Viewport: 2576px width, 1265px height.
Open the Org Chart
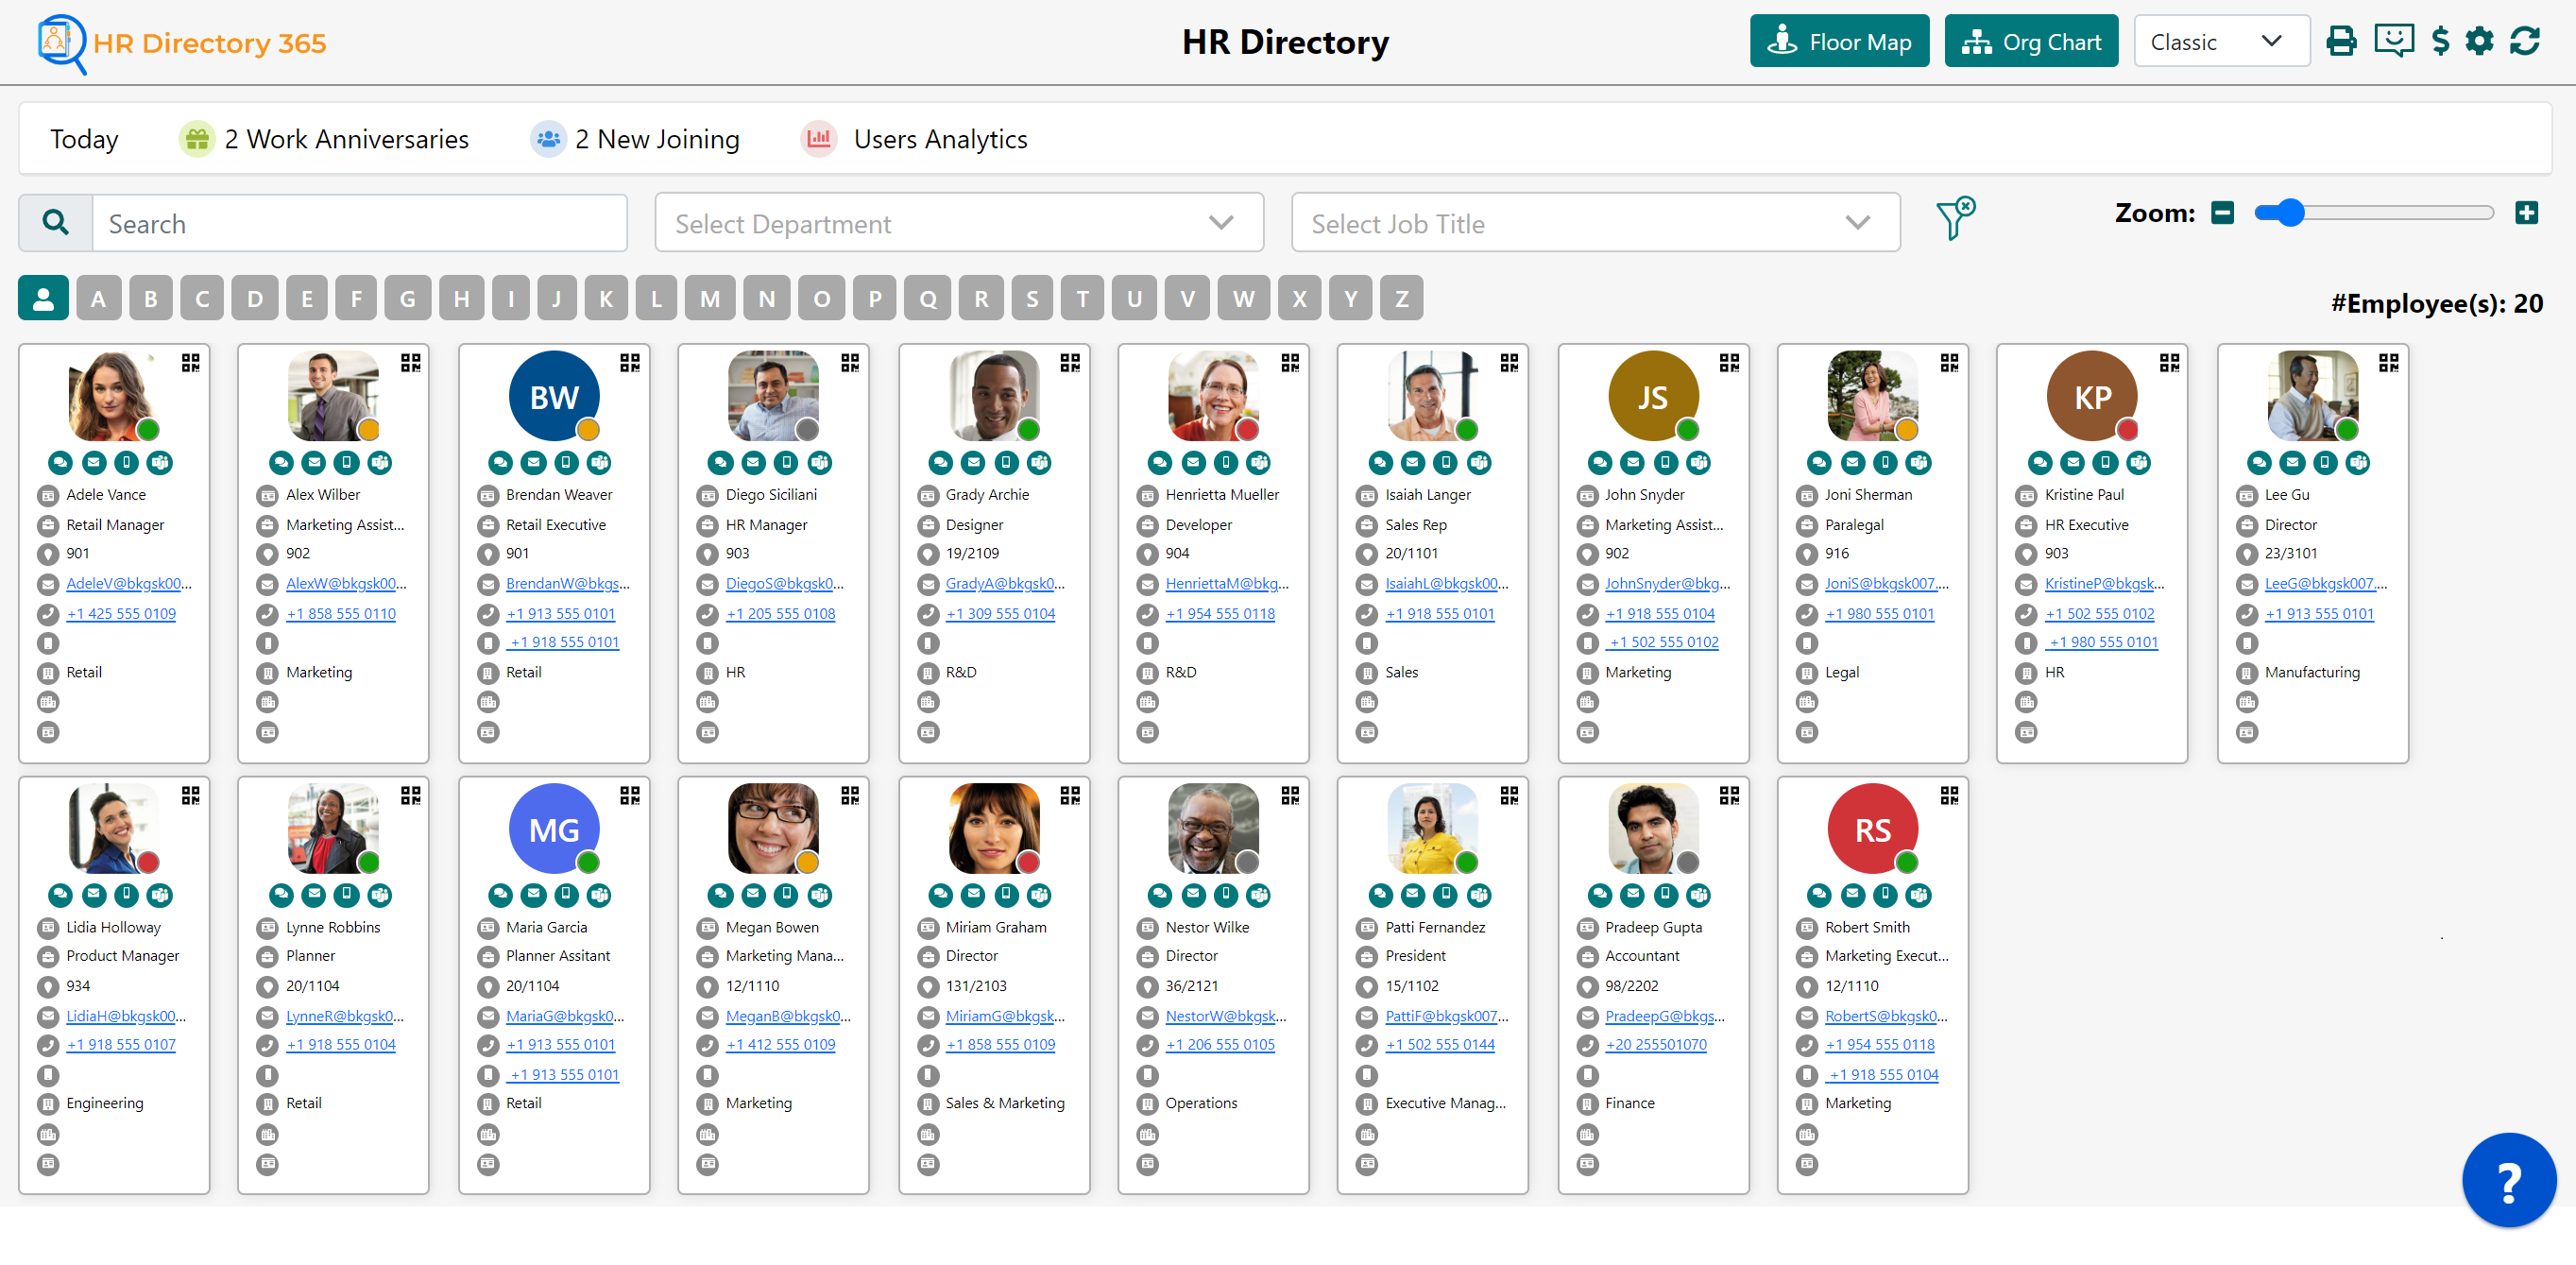(2030, 41)
